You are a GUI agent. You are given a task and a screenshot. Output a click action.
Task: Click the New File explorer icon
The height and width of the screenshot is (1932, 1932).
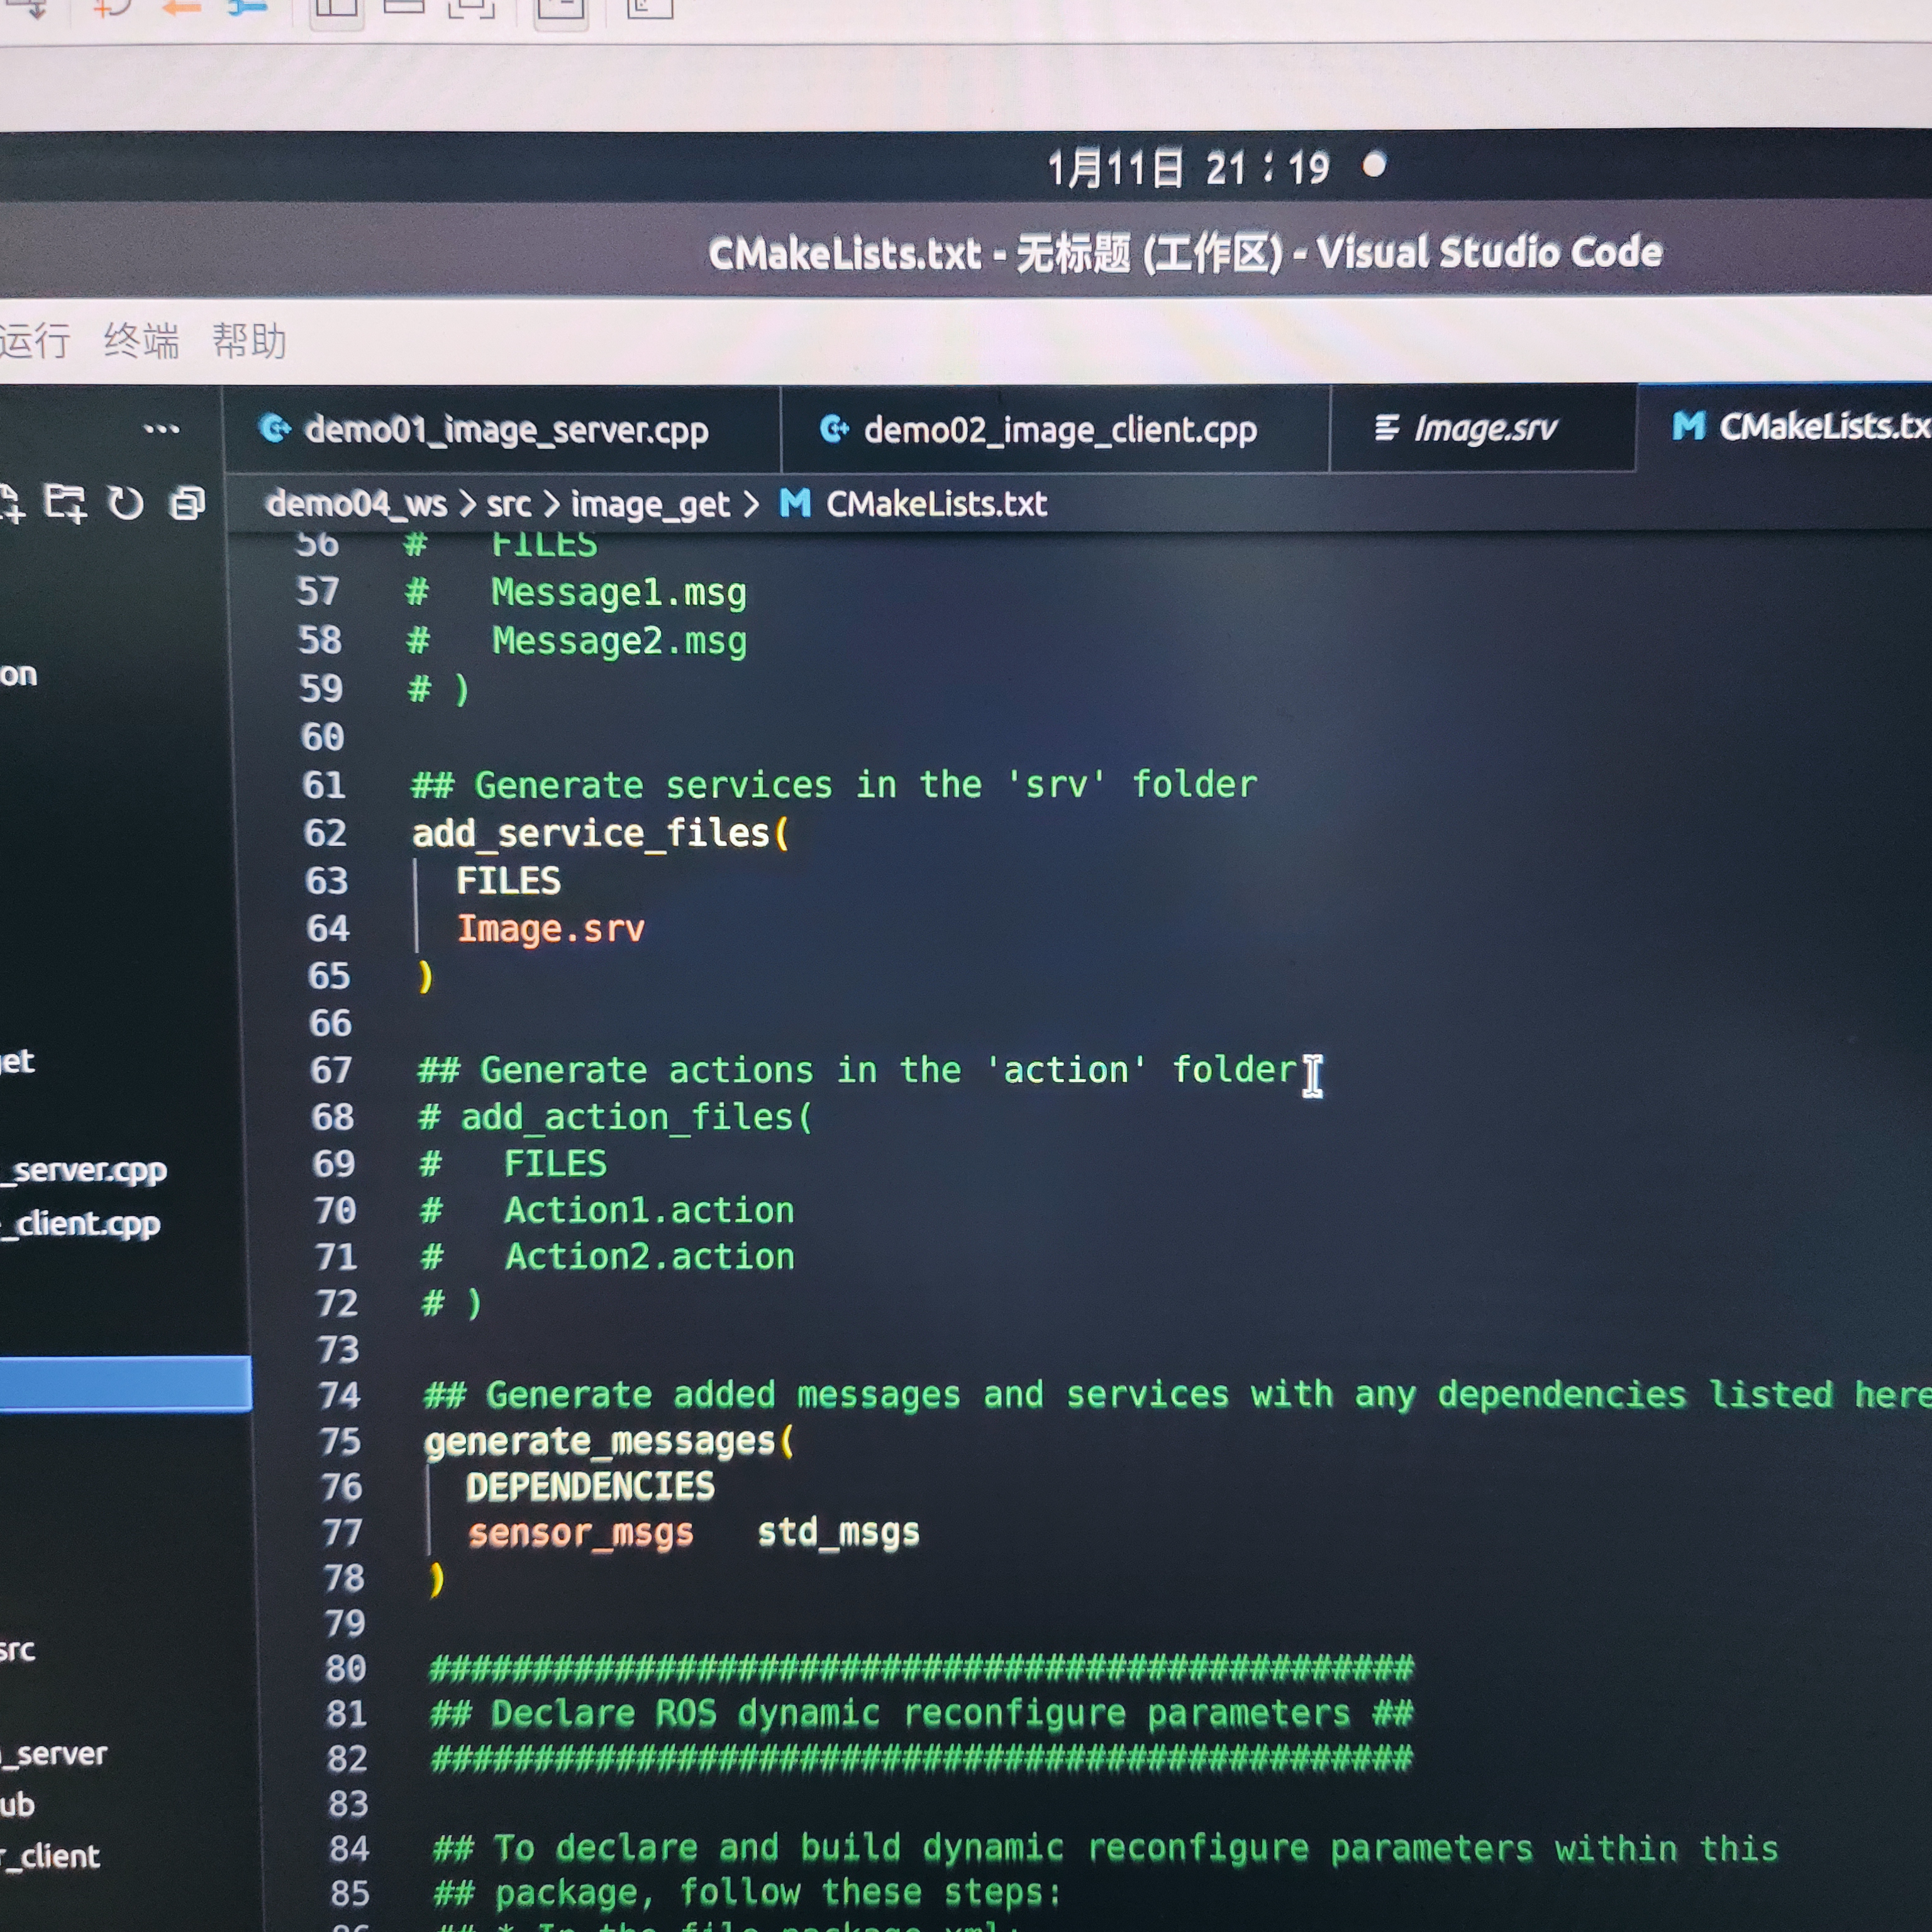10,503
